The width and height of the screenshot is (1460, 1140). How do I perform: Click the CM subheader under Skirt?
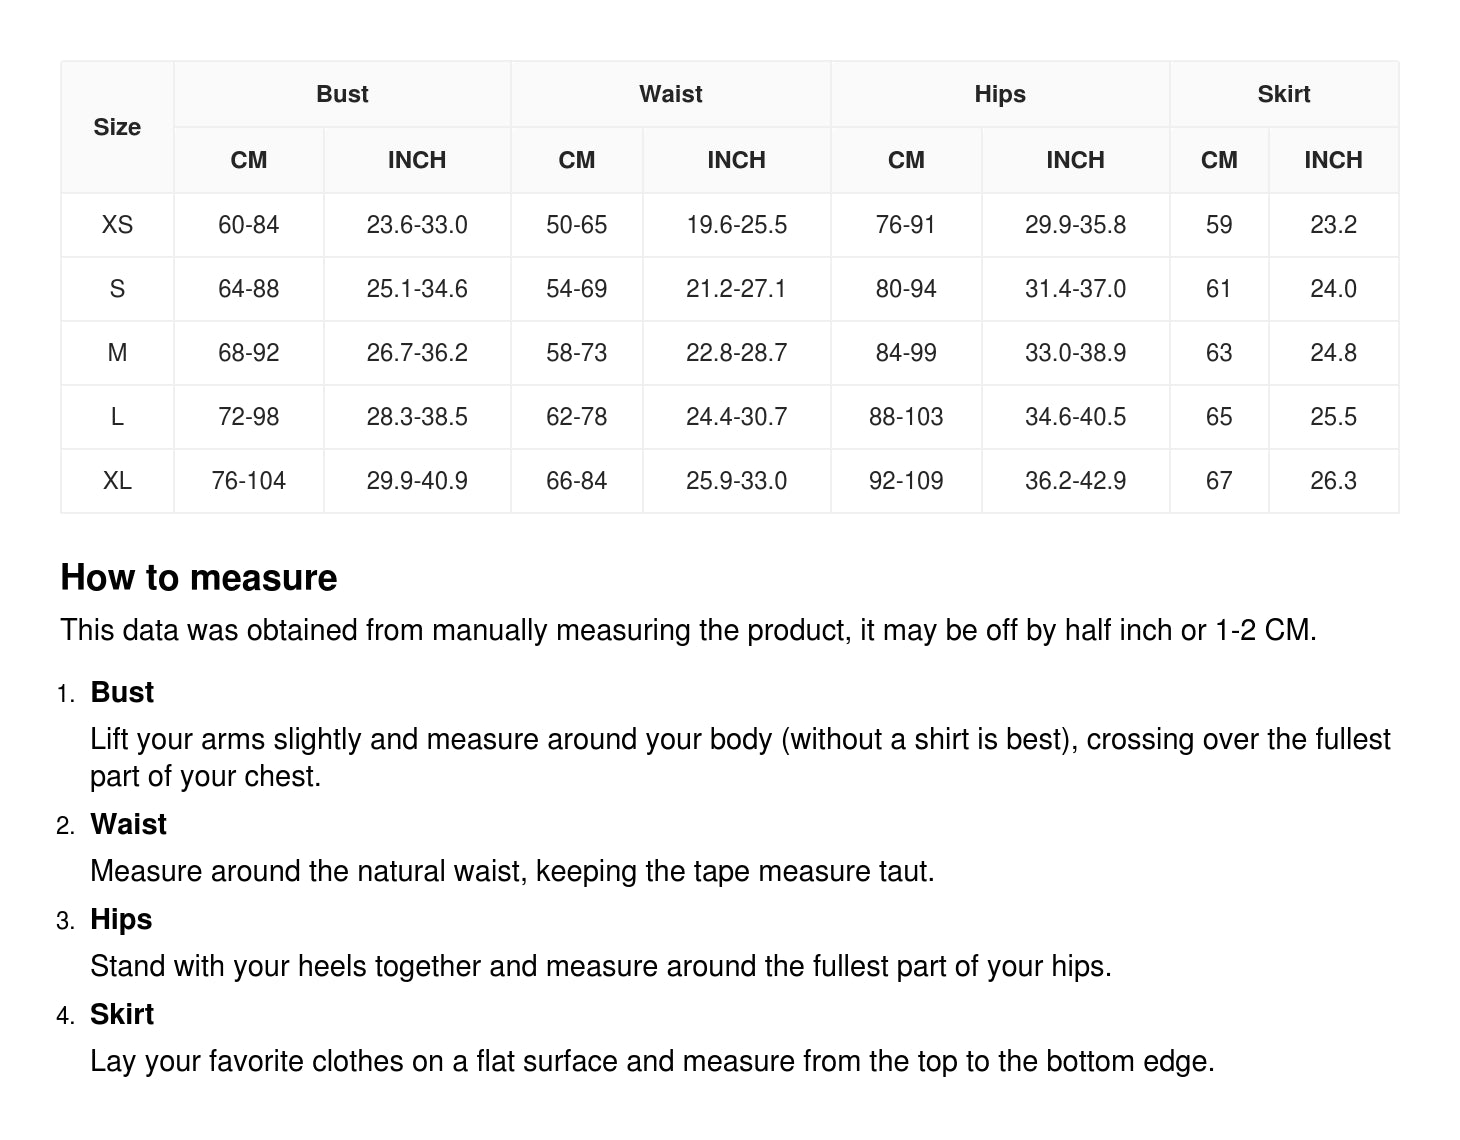(x=1219, y=160)
